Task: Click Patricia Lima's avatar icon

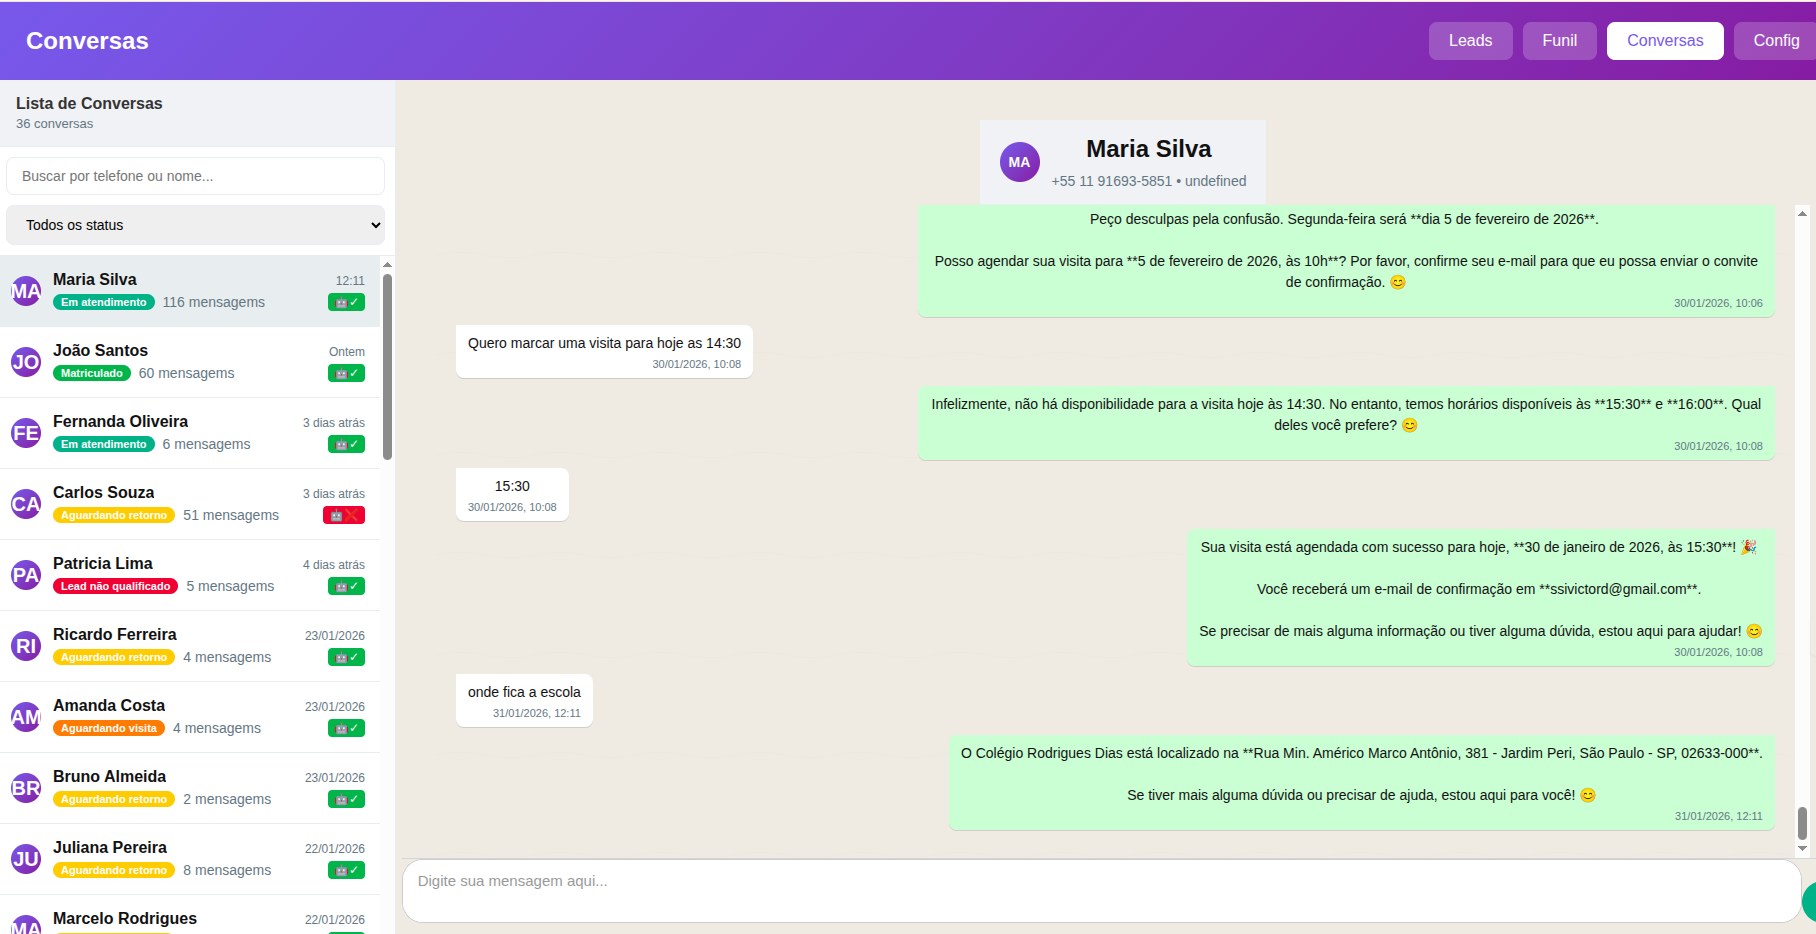Action: [26, 575]
